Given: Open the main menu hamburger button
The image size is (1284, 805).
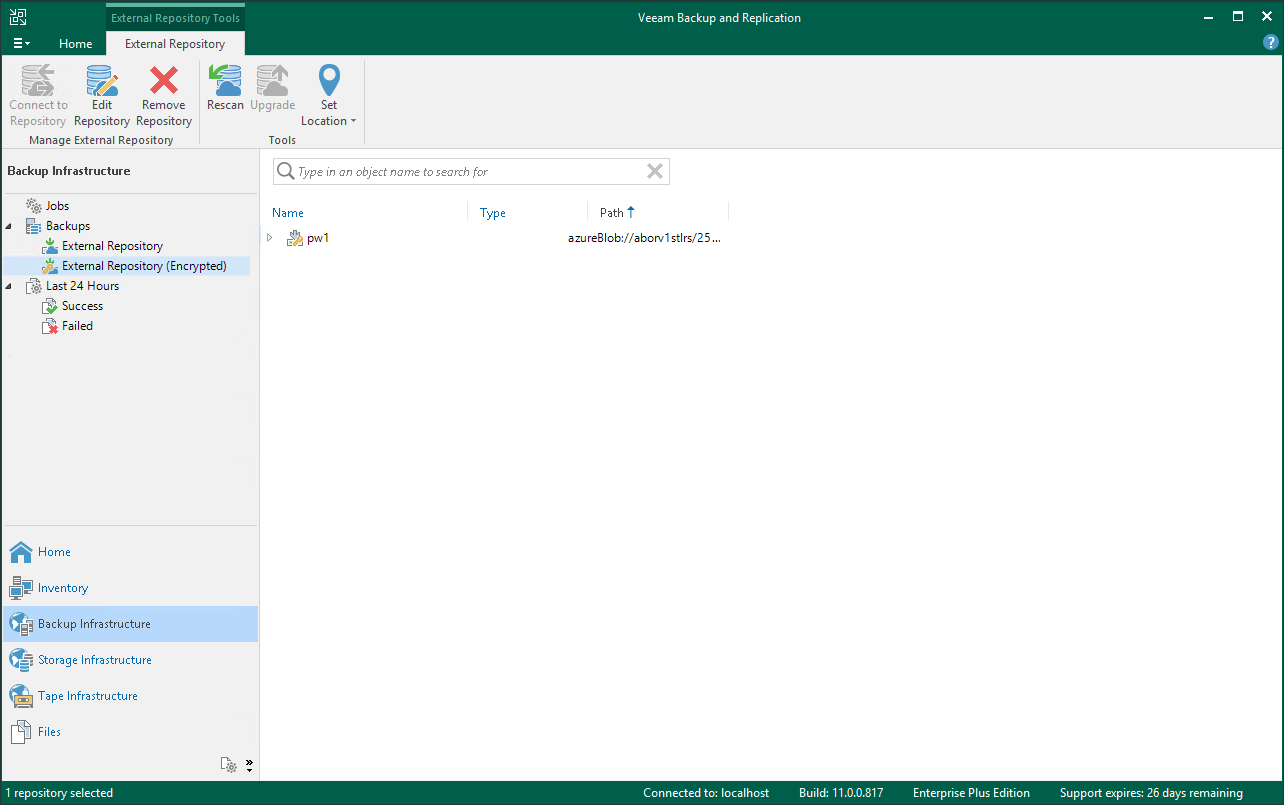Looking at the screenshot, I should tap(20, 42).
